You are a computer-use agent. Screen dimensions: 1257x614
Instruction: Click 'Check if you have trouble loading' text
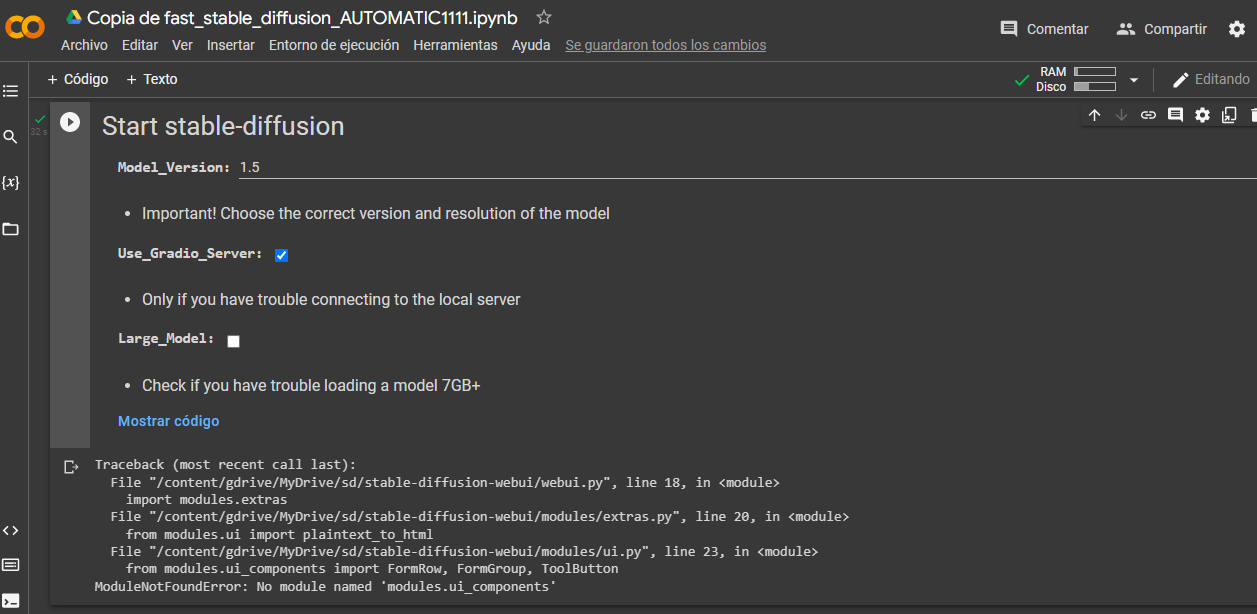pos(311,385)
